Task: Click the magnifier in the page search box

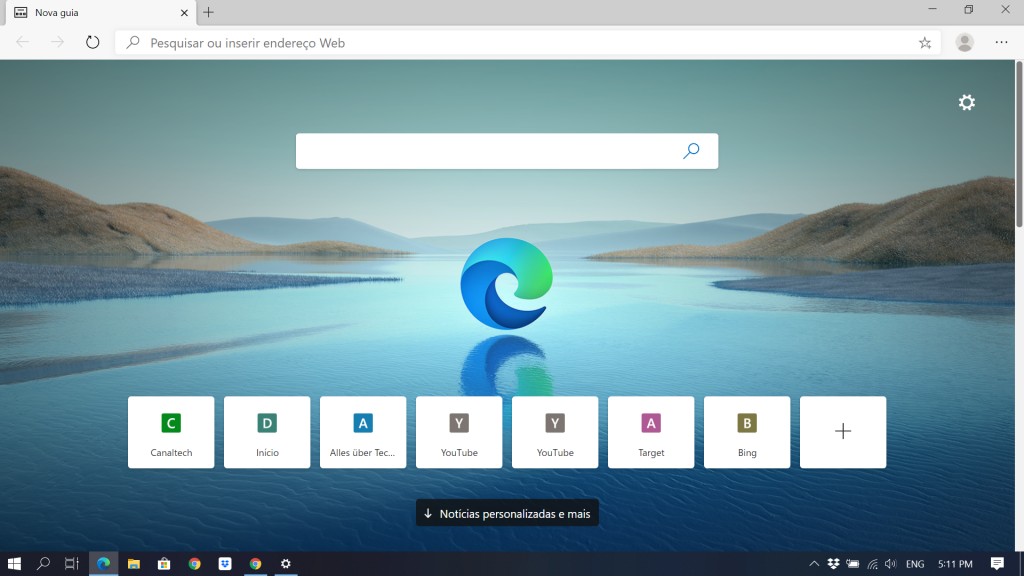Action: point(691,151)
